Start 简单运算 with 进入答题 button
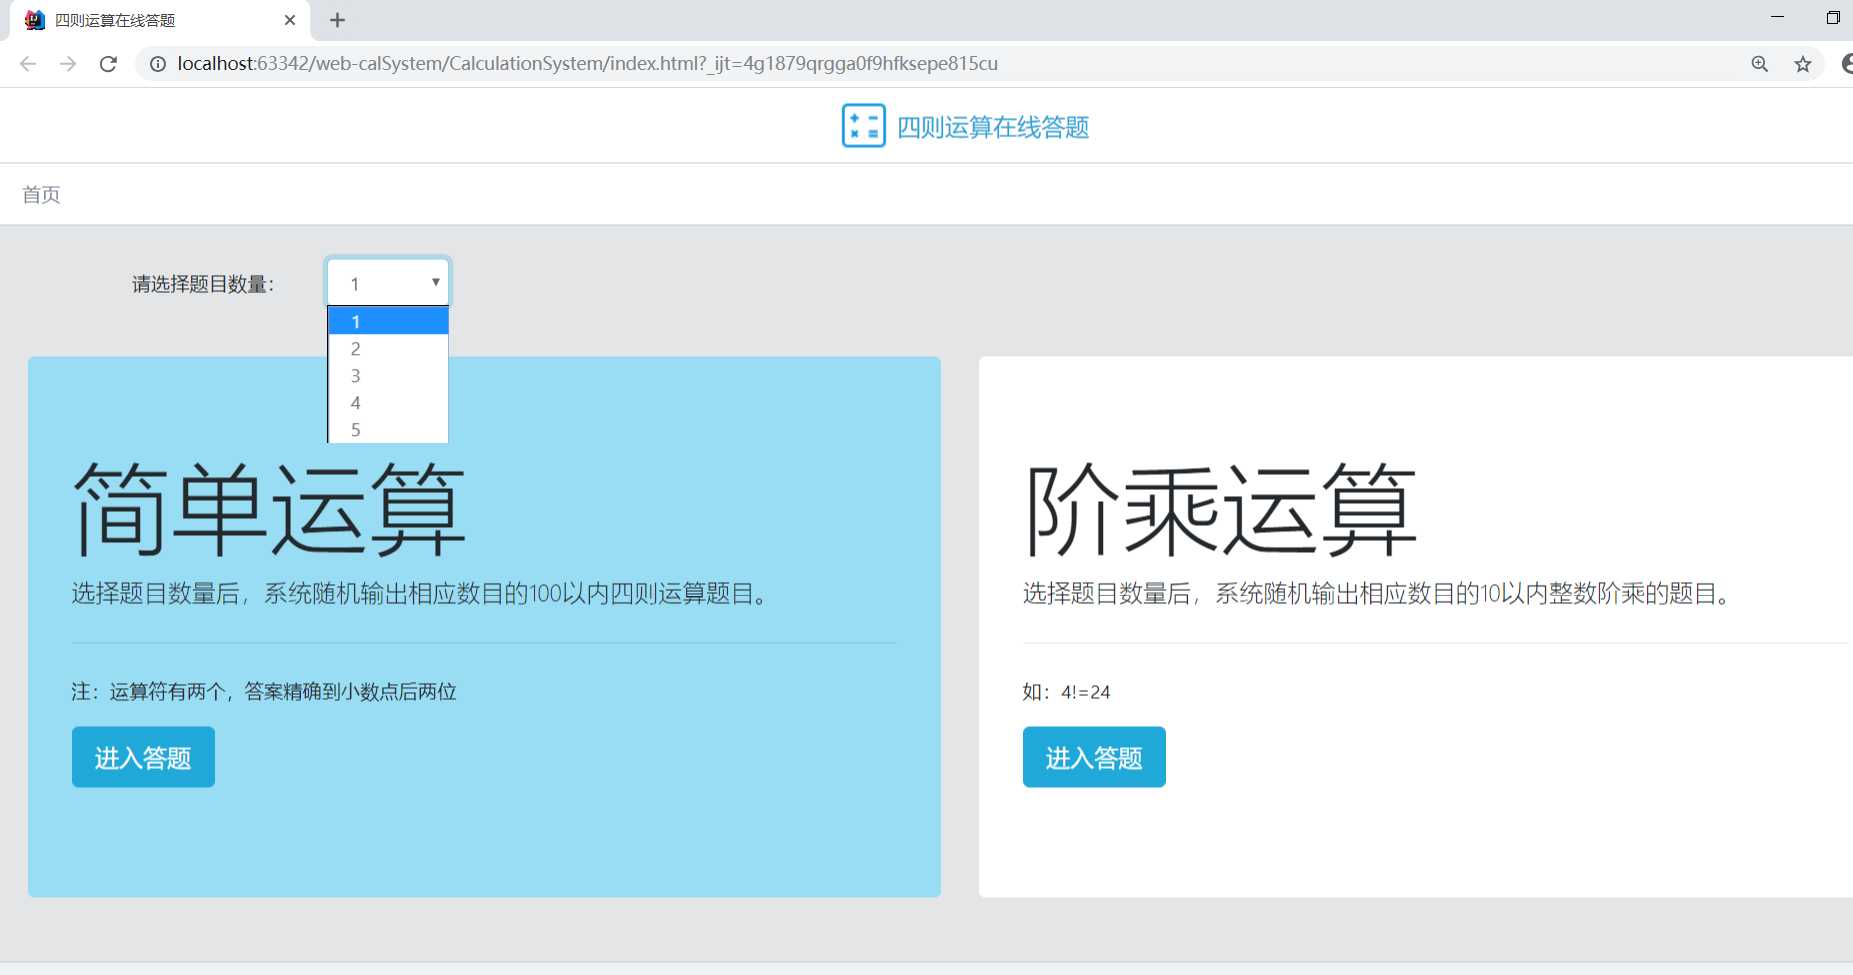Viewport: 1853px width, 975px height. [x=143, y=757]
